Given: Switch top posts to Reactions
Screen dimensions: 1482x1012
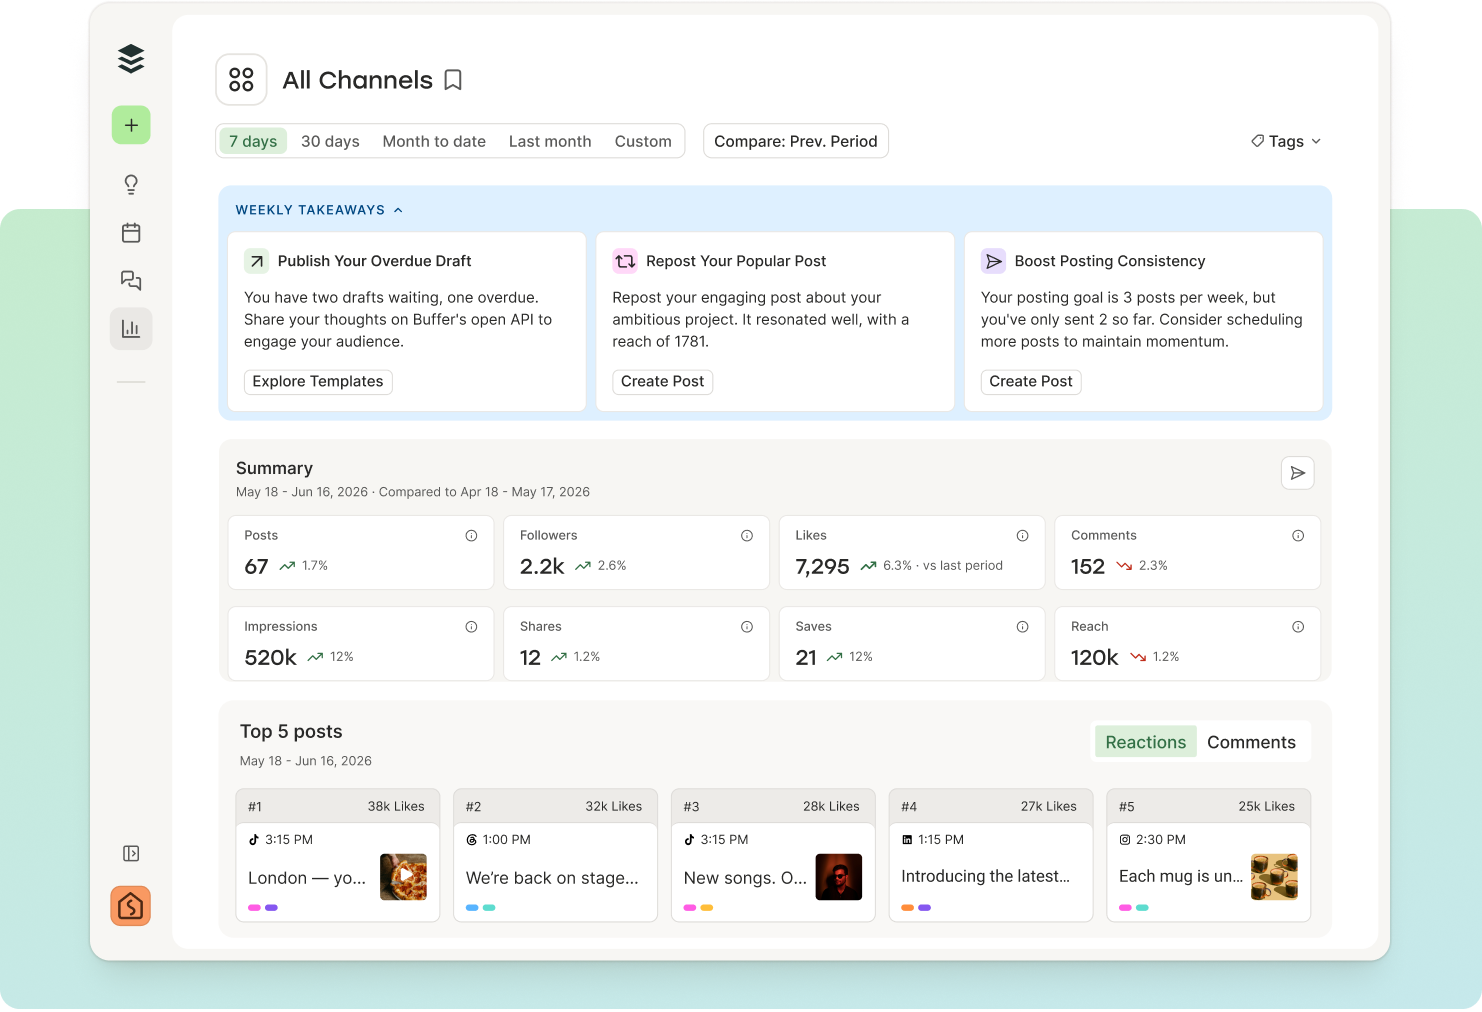Looking at the screenshot, I should click(1146, 742).
